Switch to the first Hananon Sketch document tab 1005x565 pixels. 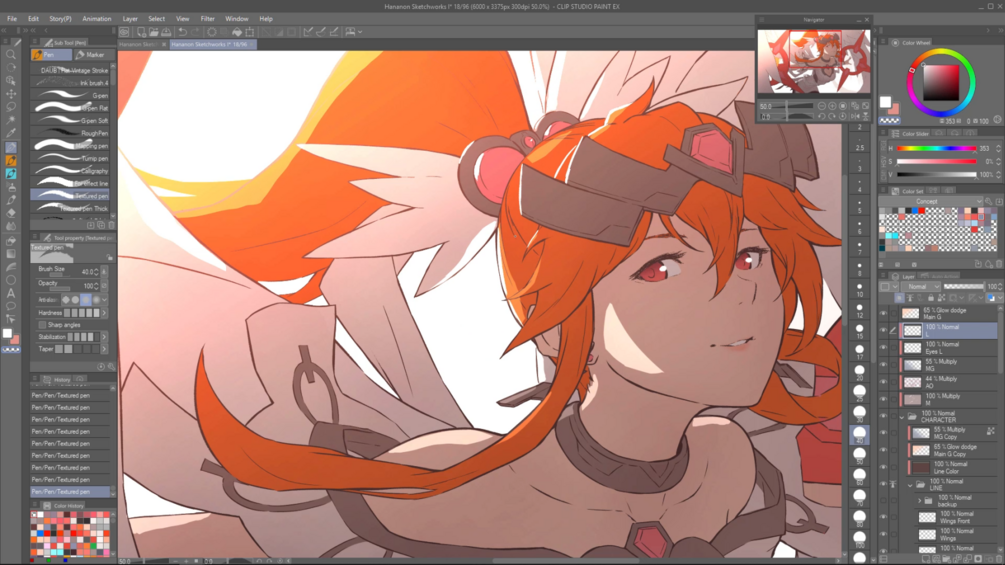click(x=138, y=44)
